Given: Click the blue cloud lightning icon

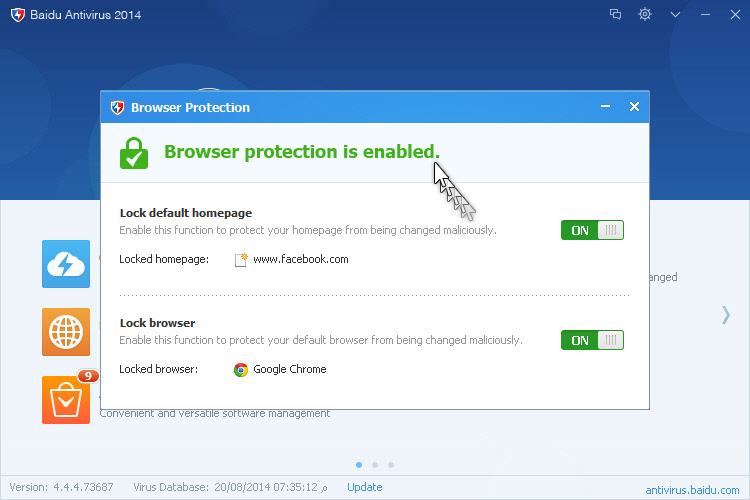Looking at the screenshot, I should [x=66, y=264].
